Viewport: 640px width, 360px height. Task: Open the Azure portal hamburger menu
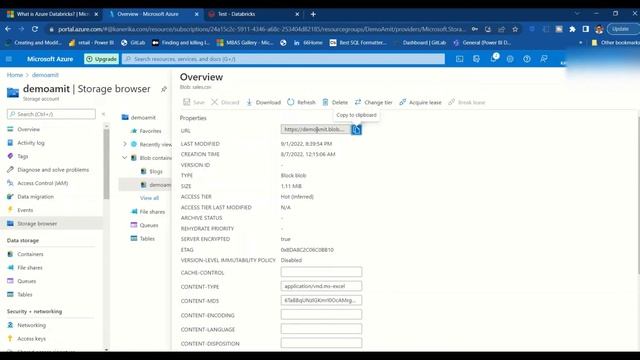coord(9,59)
